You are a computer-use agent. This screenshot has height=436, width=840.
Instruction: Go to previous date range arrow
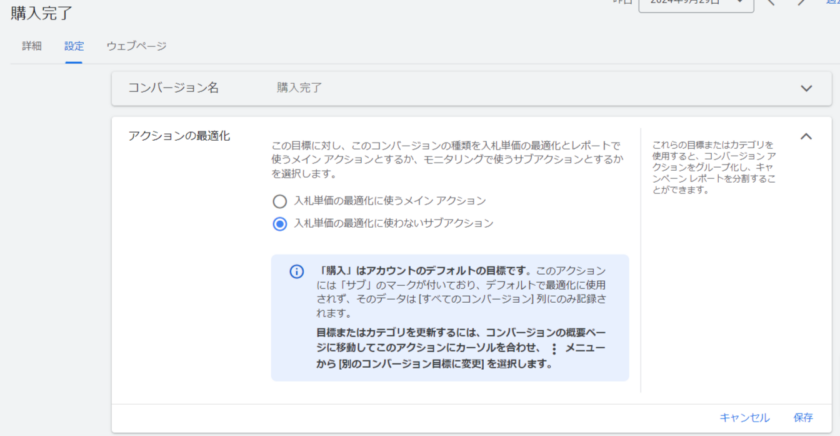point(771,4)
